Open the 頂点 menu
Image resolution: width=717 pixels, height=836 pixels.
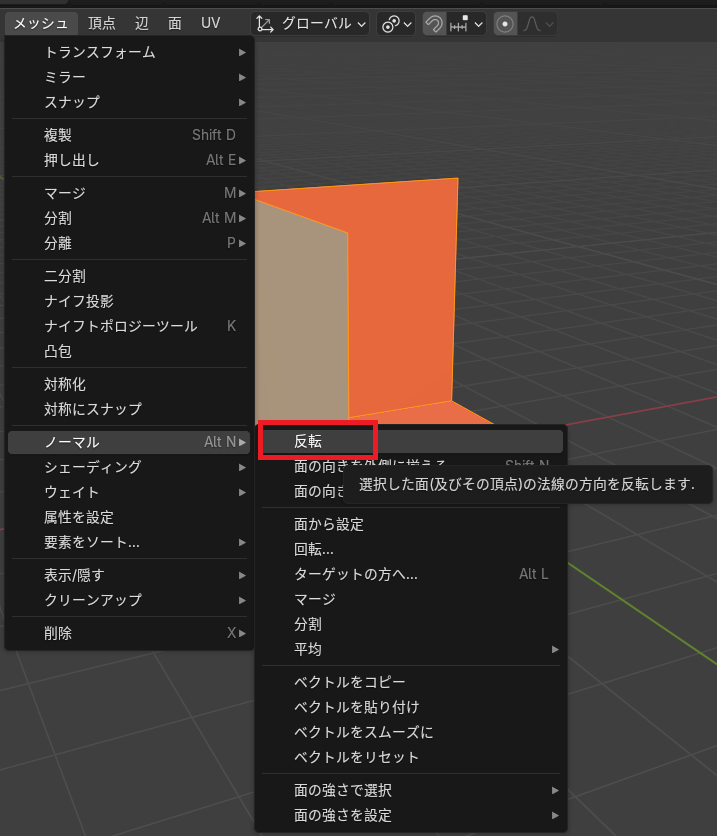pyautogui.click(x=102, y=23)
